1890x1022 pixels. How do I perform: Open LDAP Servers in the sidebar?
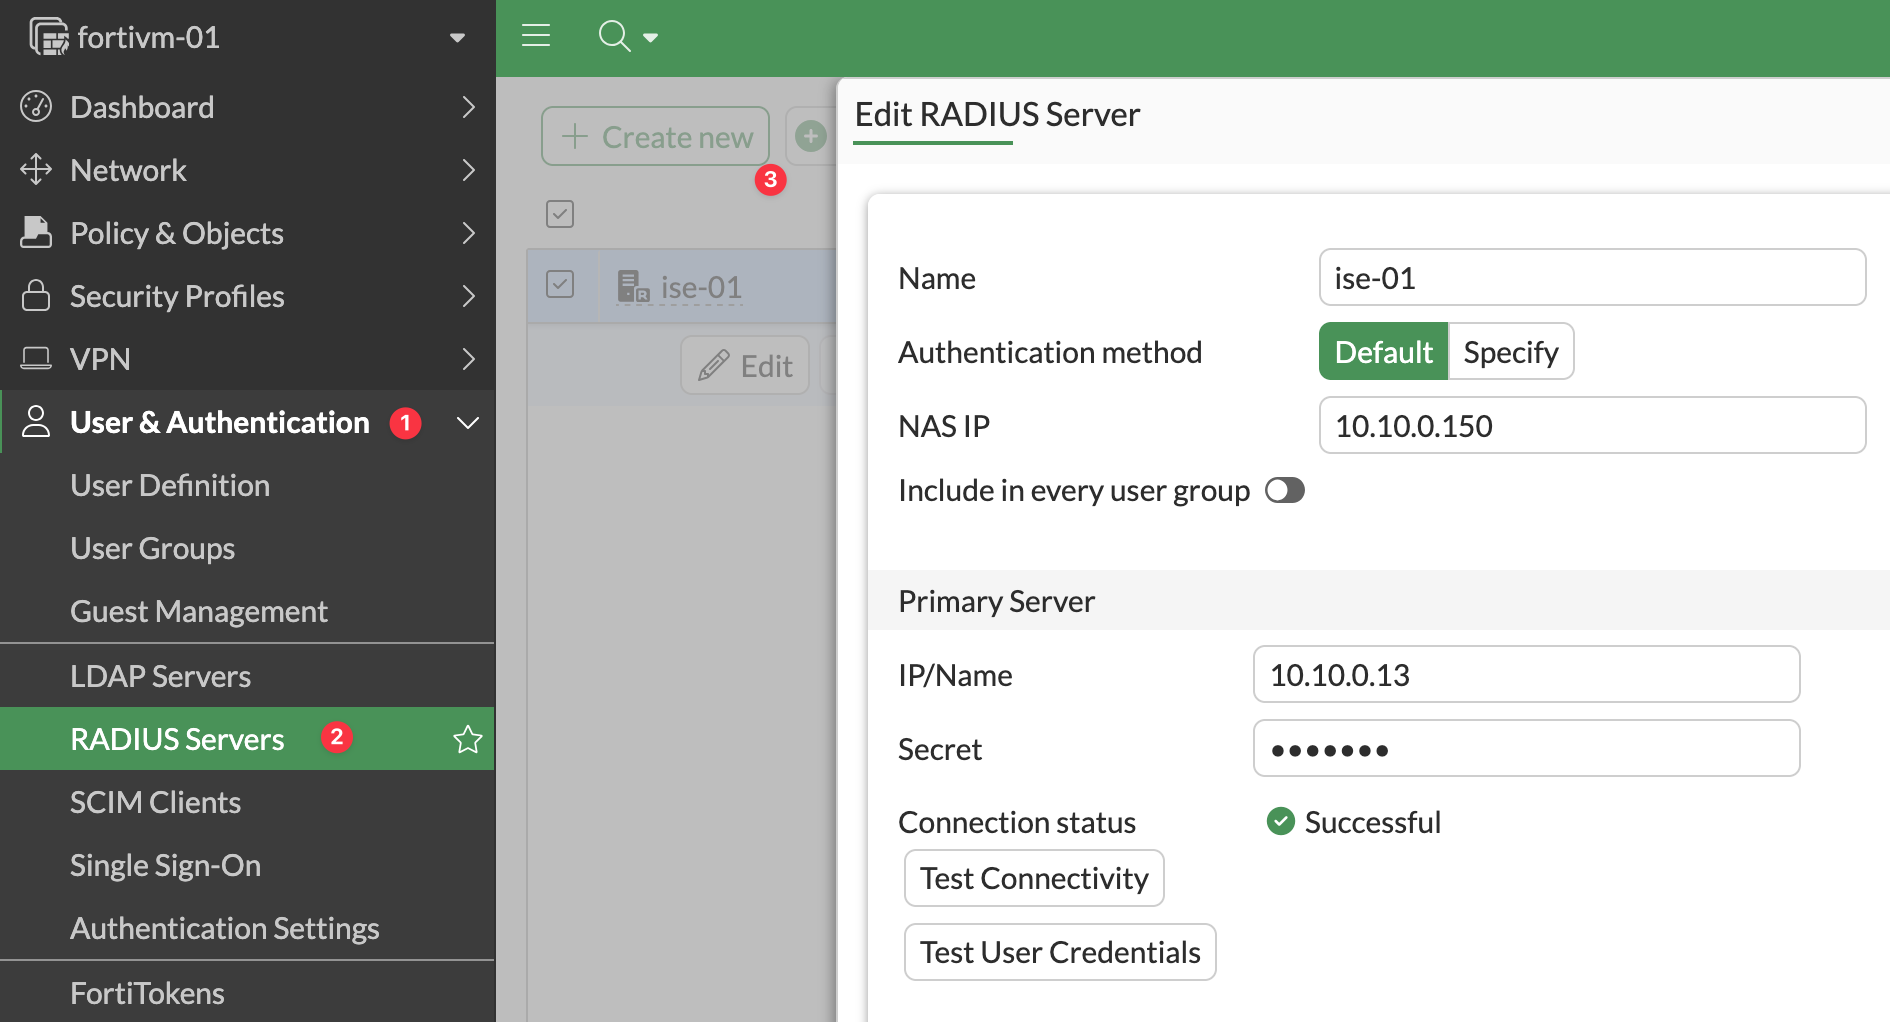[x=160, y=676]
